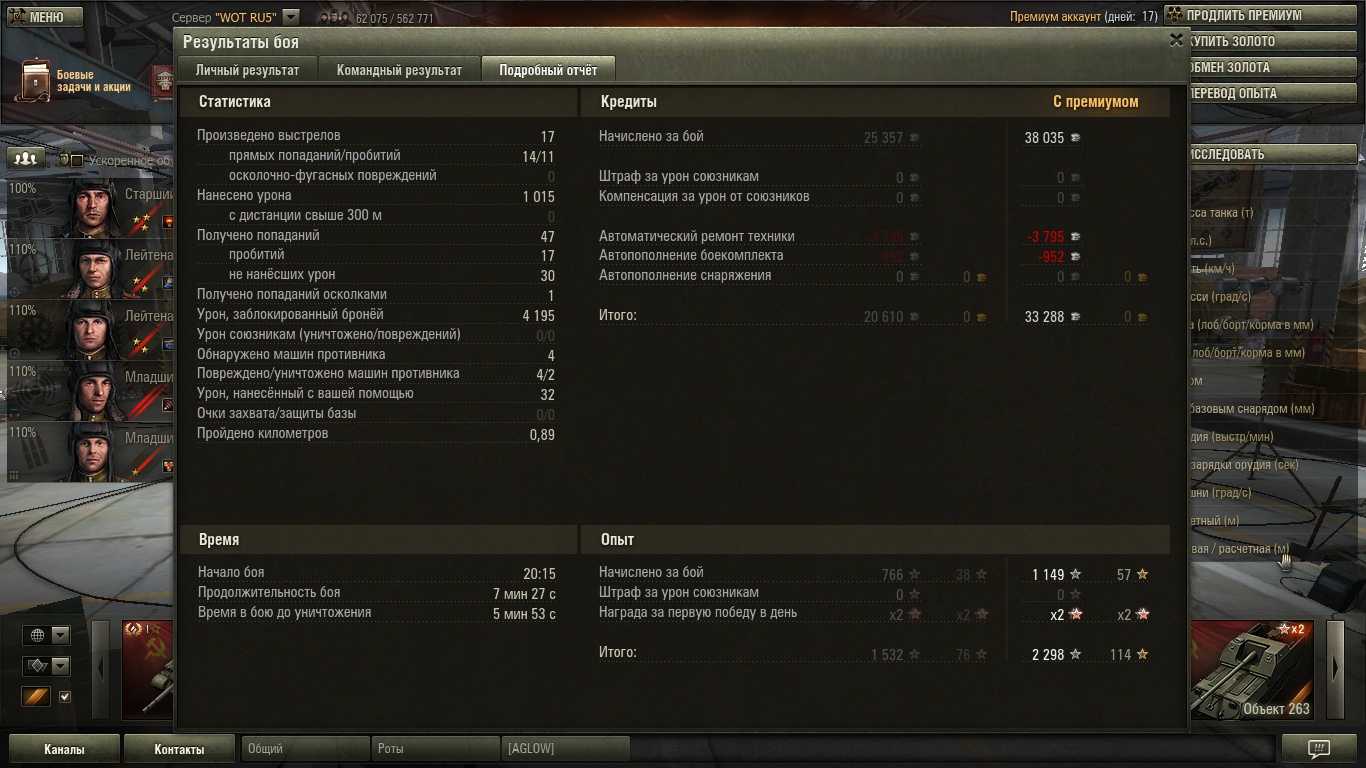1366x768 pixels.
Task: Switch to the Личный результат tab
Action: (x=247, y=70)
